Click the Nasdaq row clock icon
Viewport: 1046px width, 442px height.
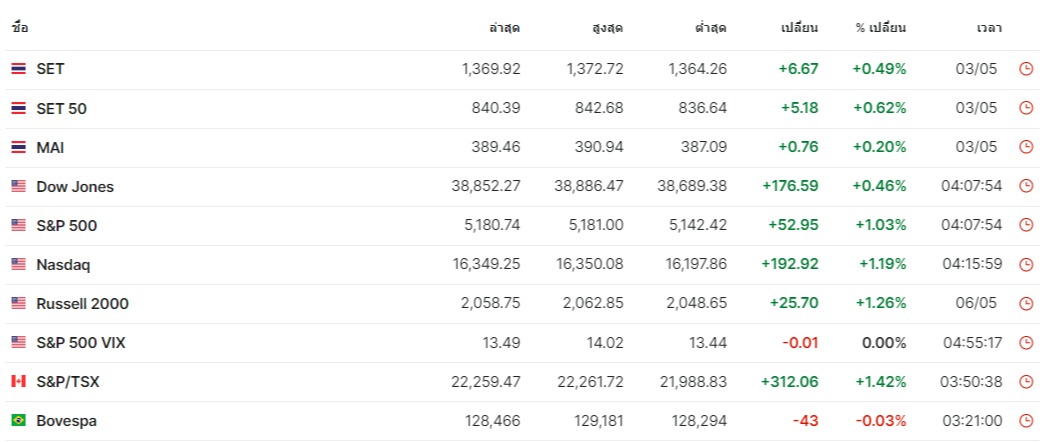point(1025,265)
